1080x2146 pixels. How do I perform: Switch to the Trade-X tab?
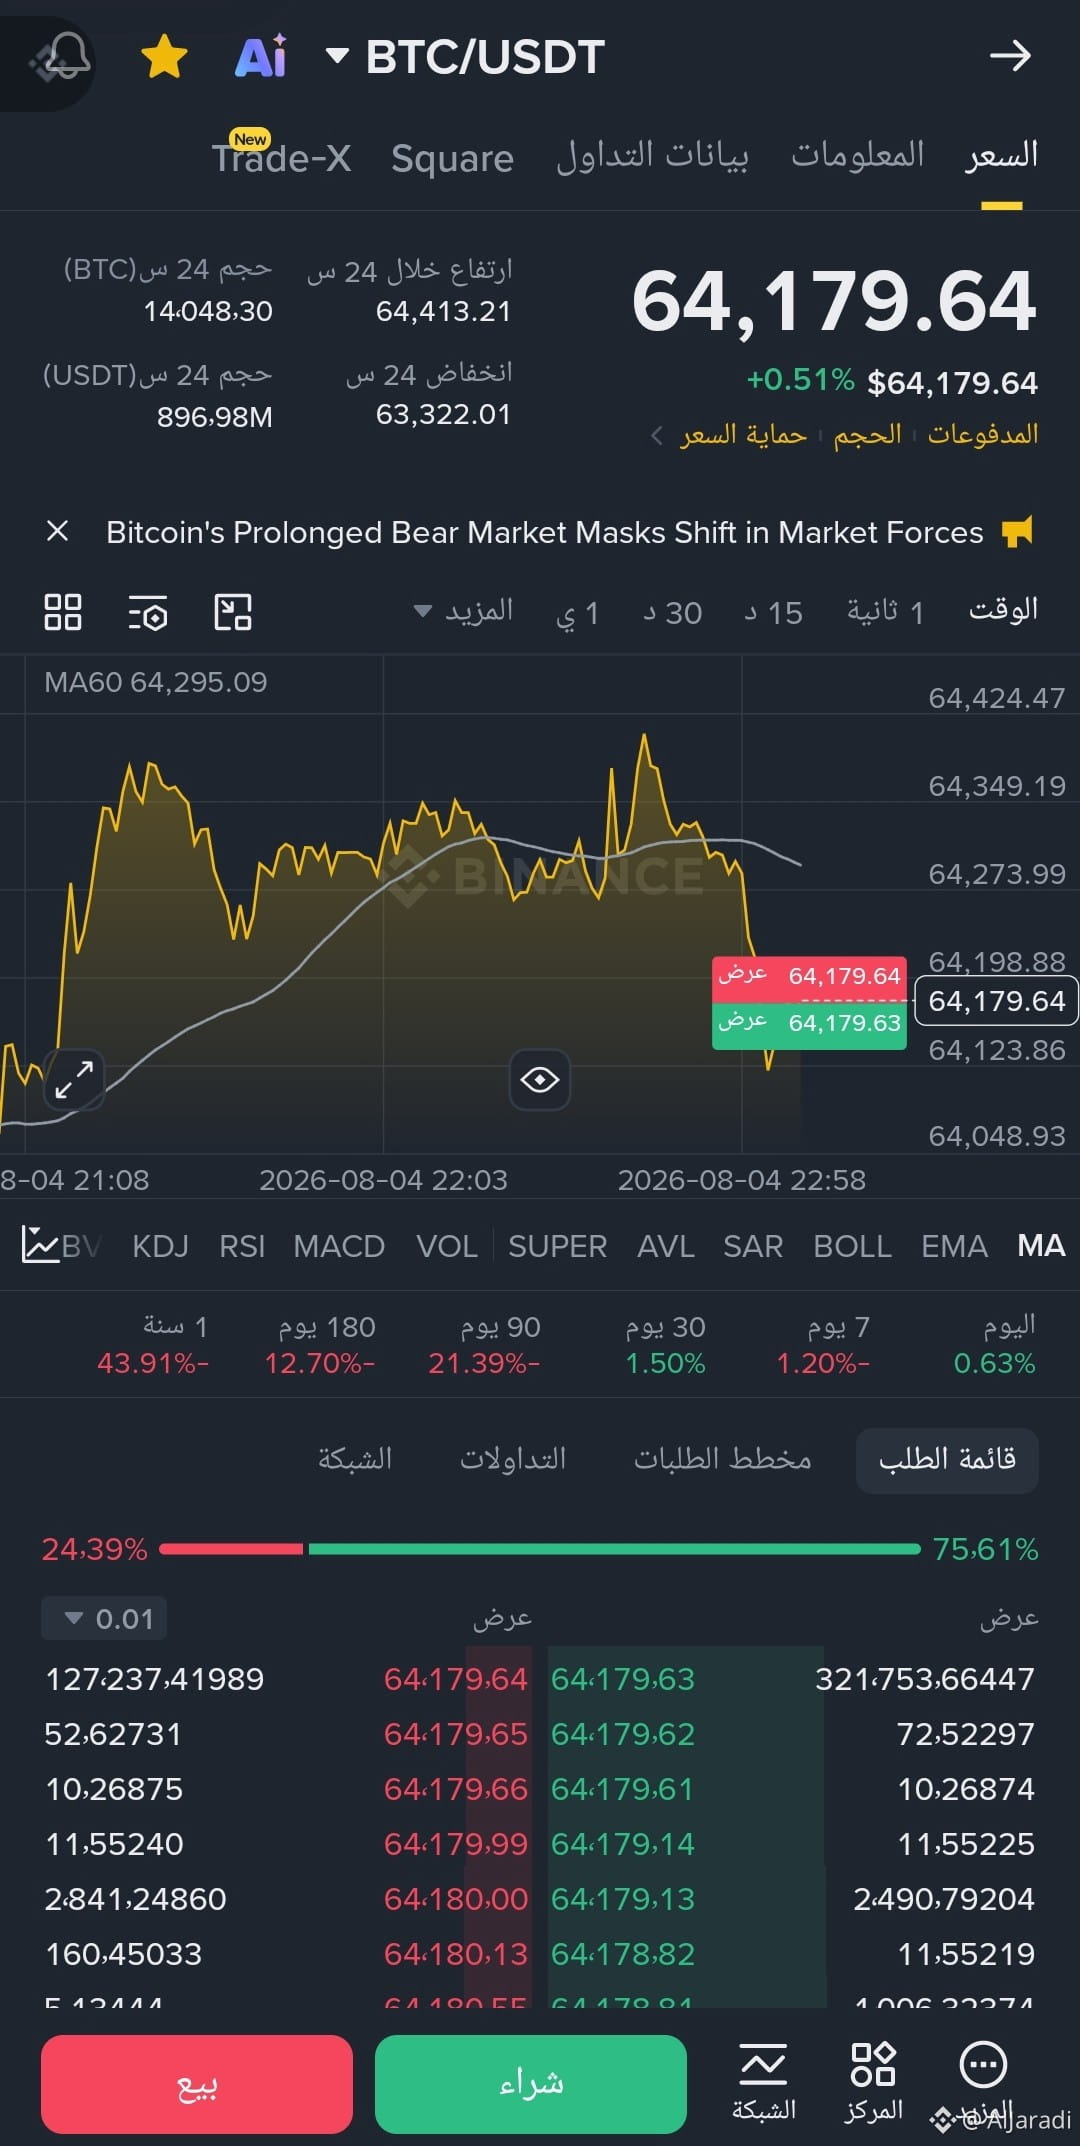point(281,157)
